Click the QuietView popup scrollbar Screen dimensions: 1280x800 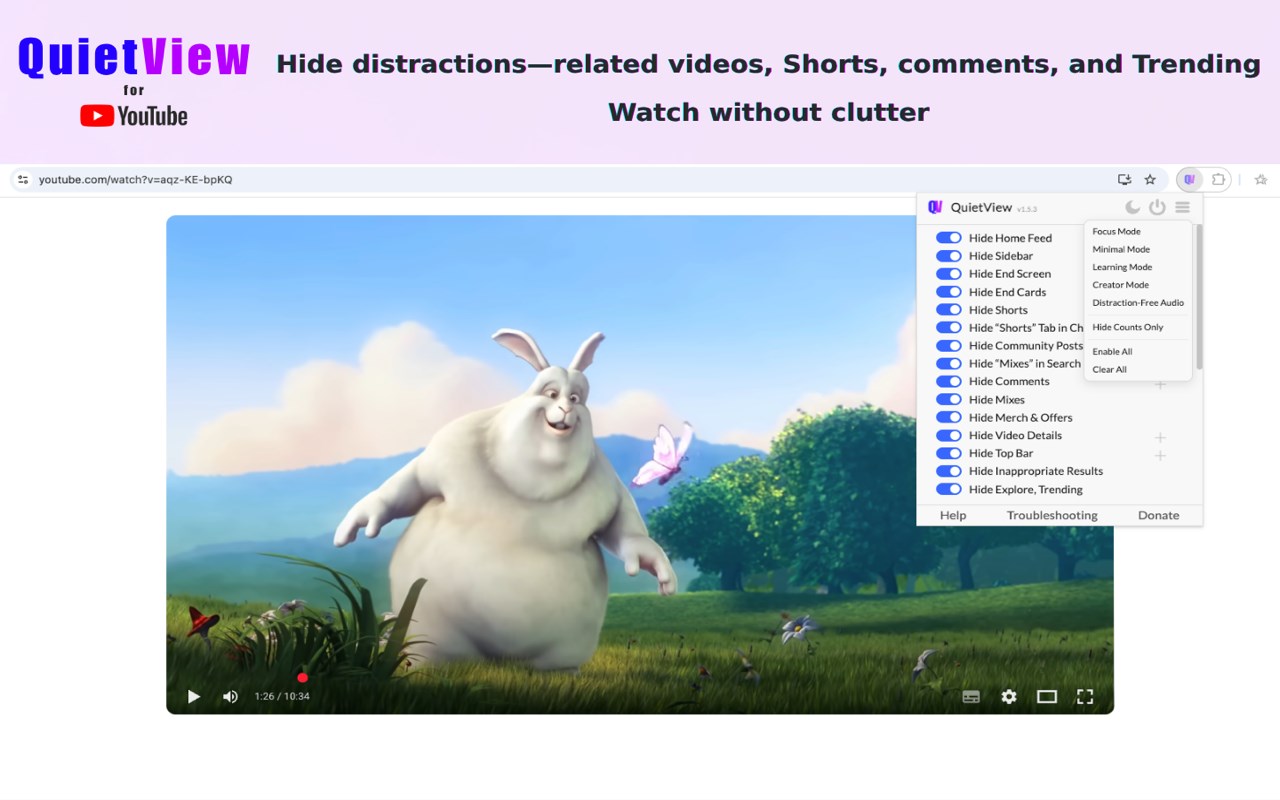coord(1199,297)
